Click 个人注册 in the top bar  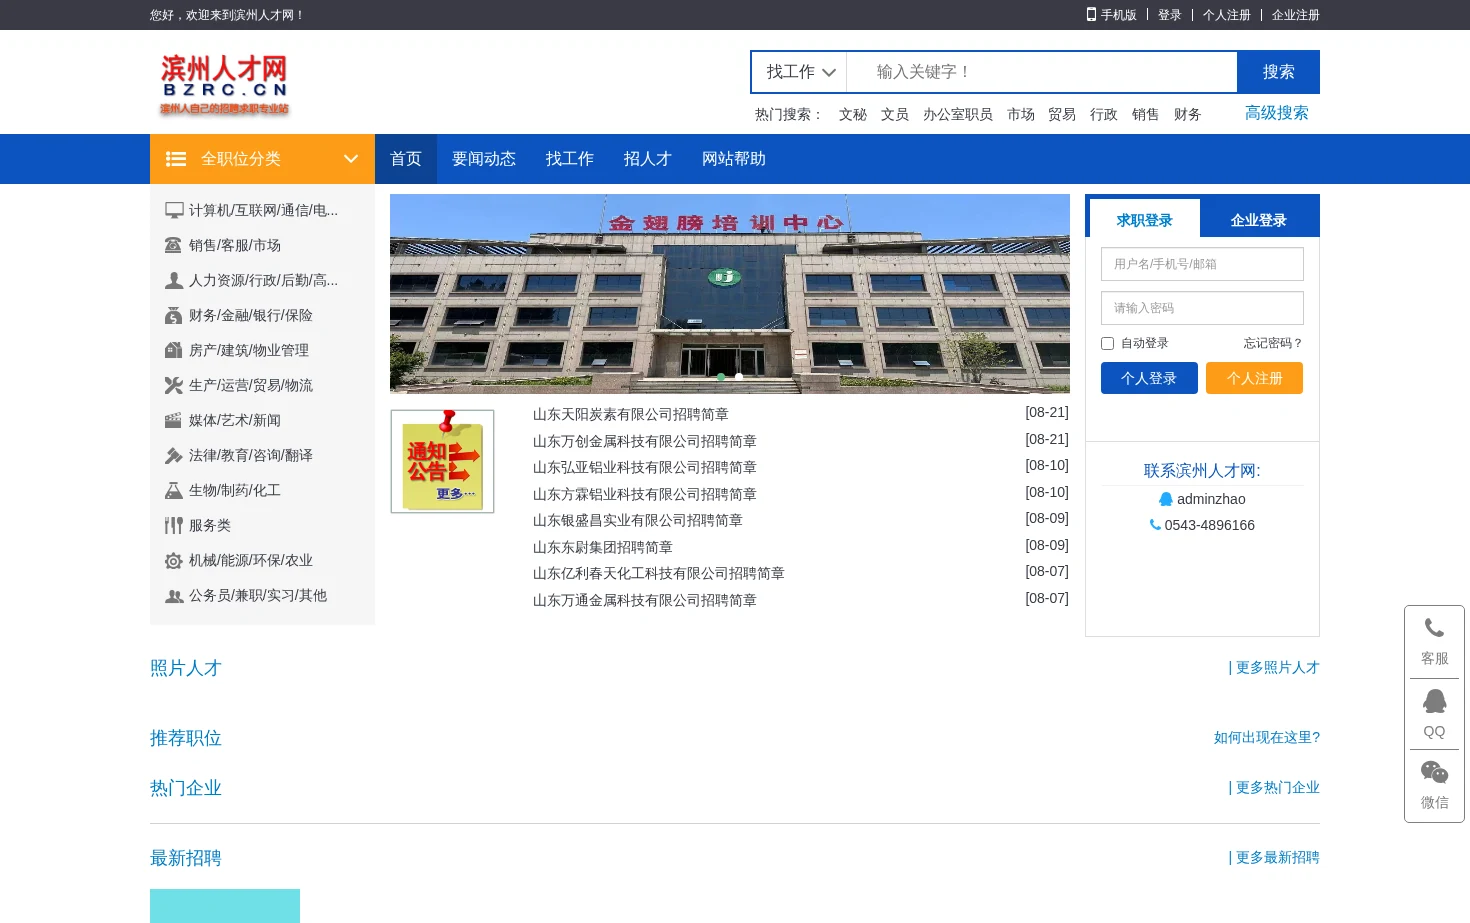[x=1227, y=15]
